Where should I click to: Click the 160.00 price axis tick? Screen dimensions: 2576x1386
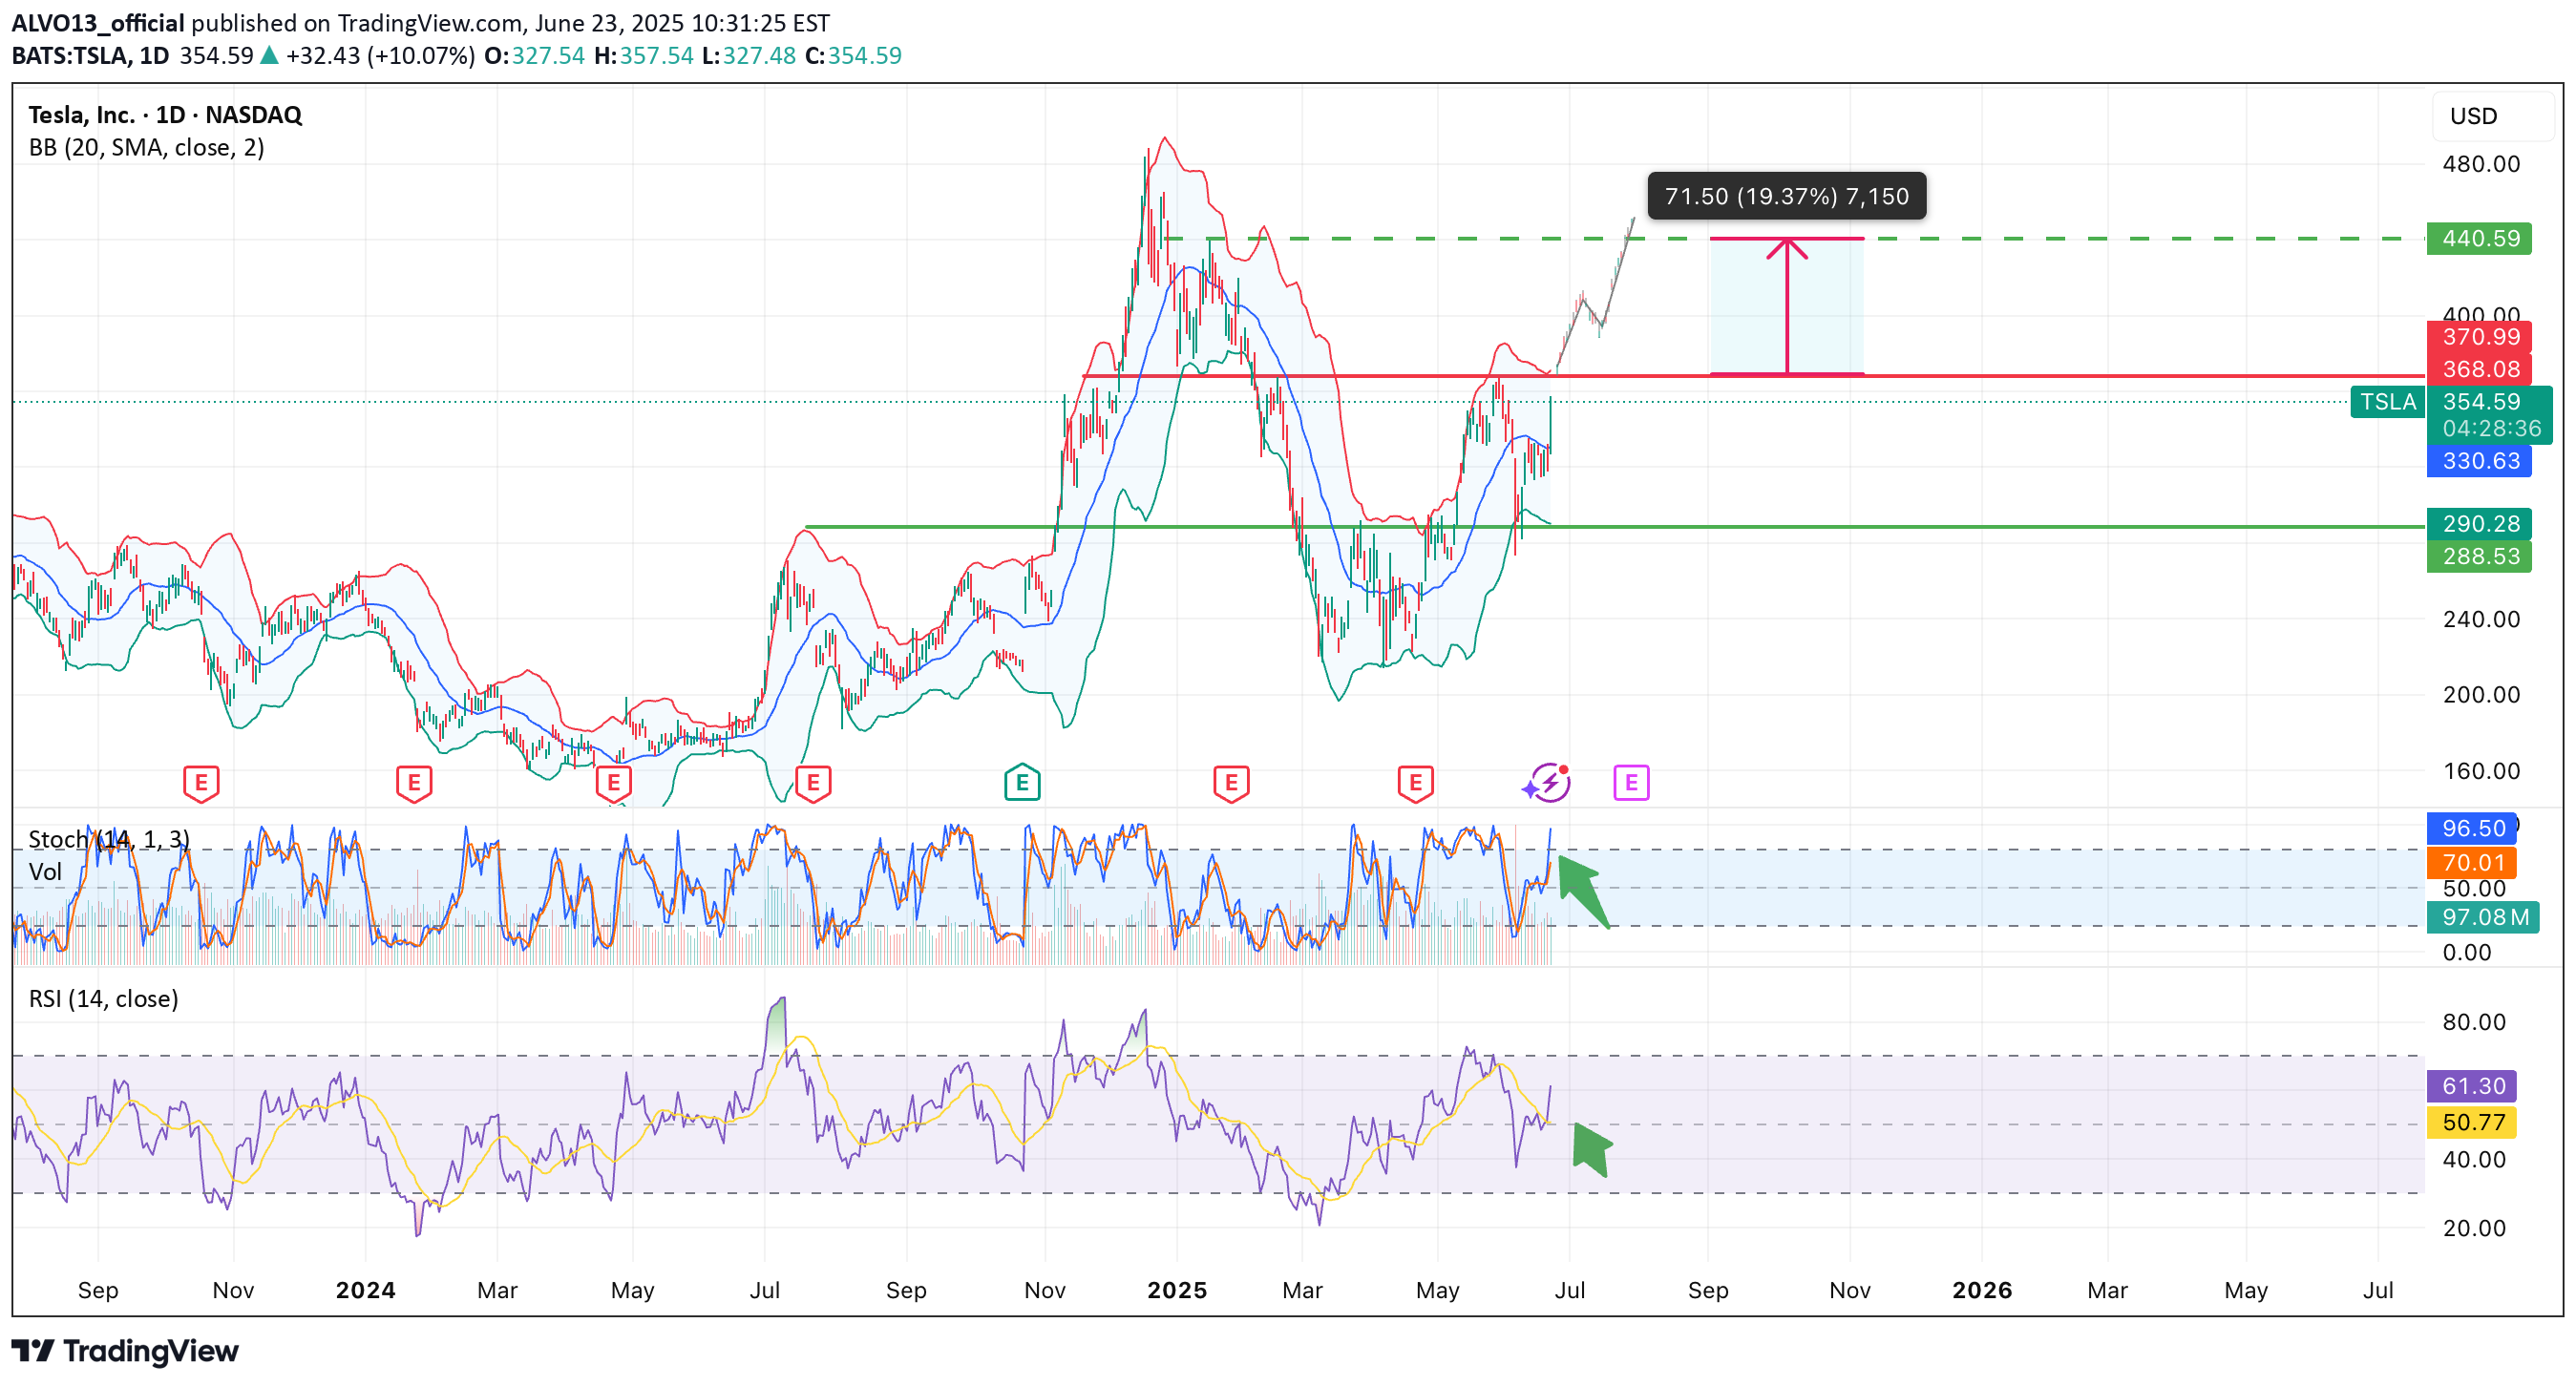2481,771
